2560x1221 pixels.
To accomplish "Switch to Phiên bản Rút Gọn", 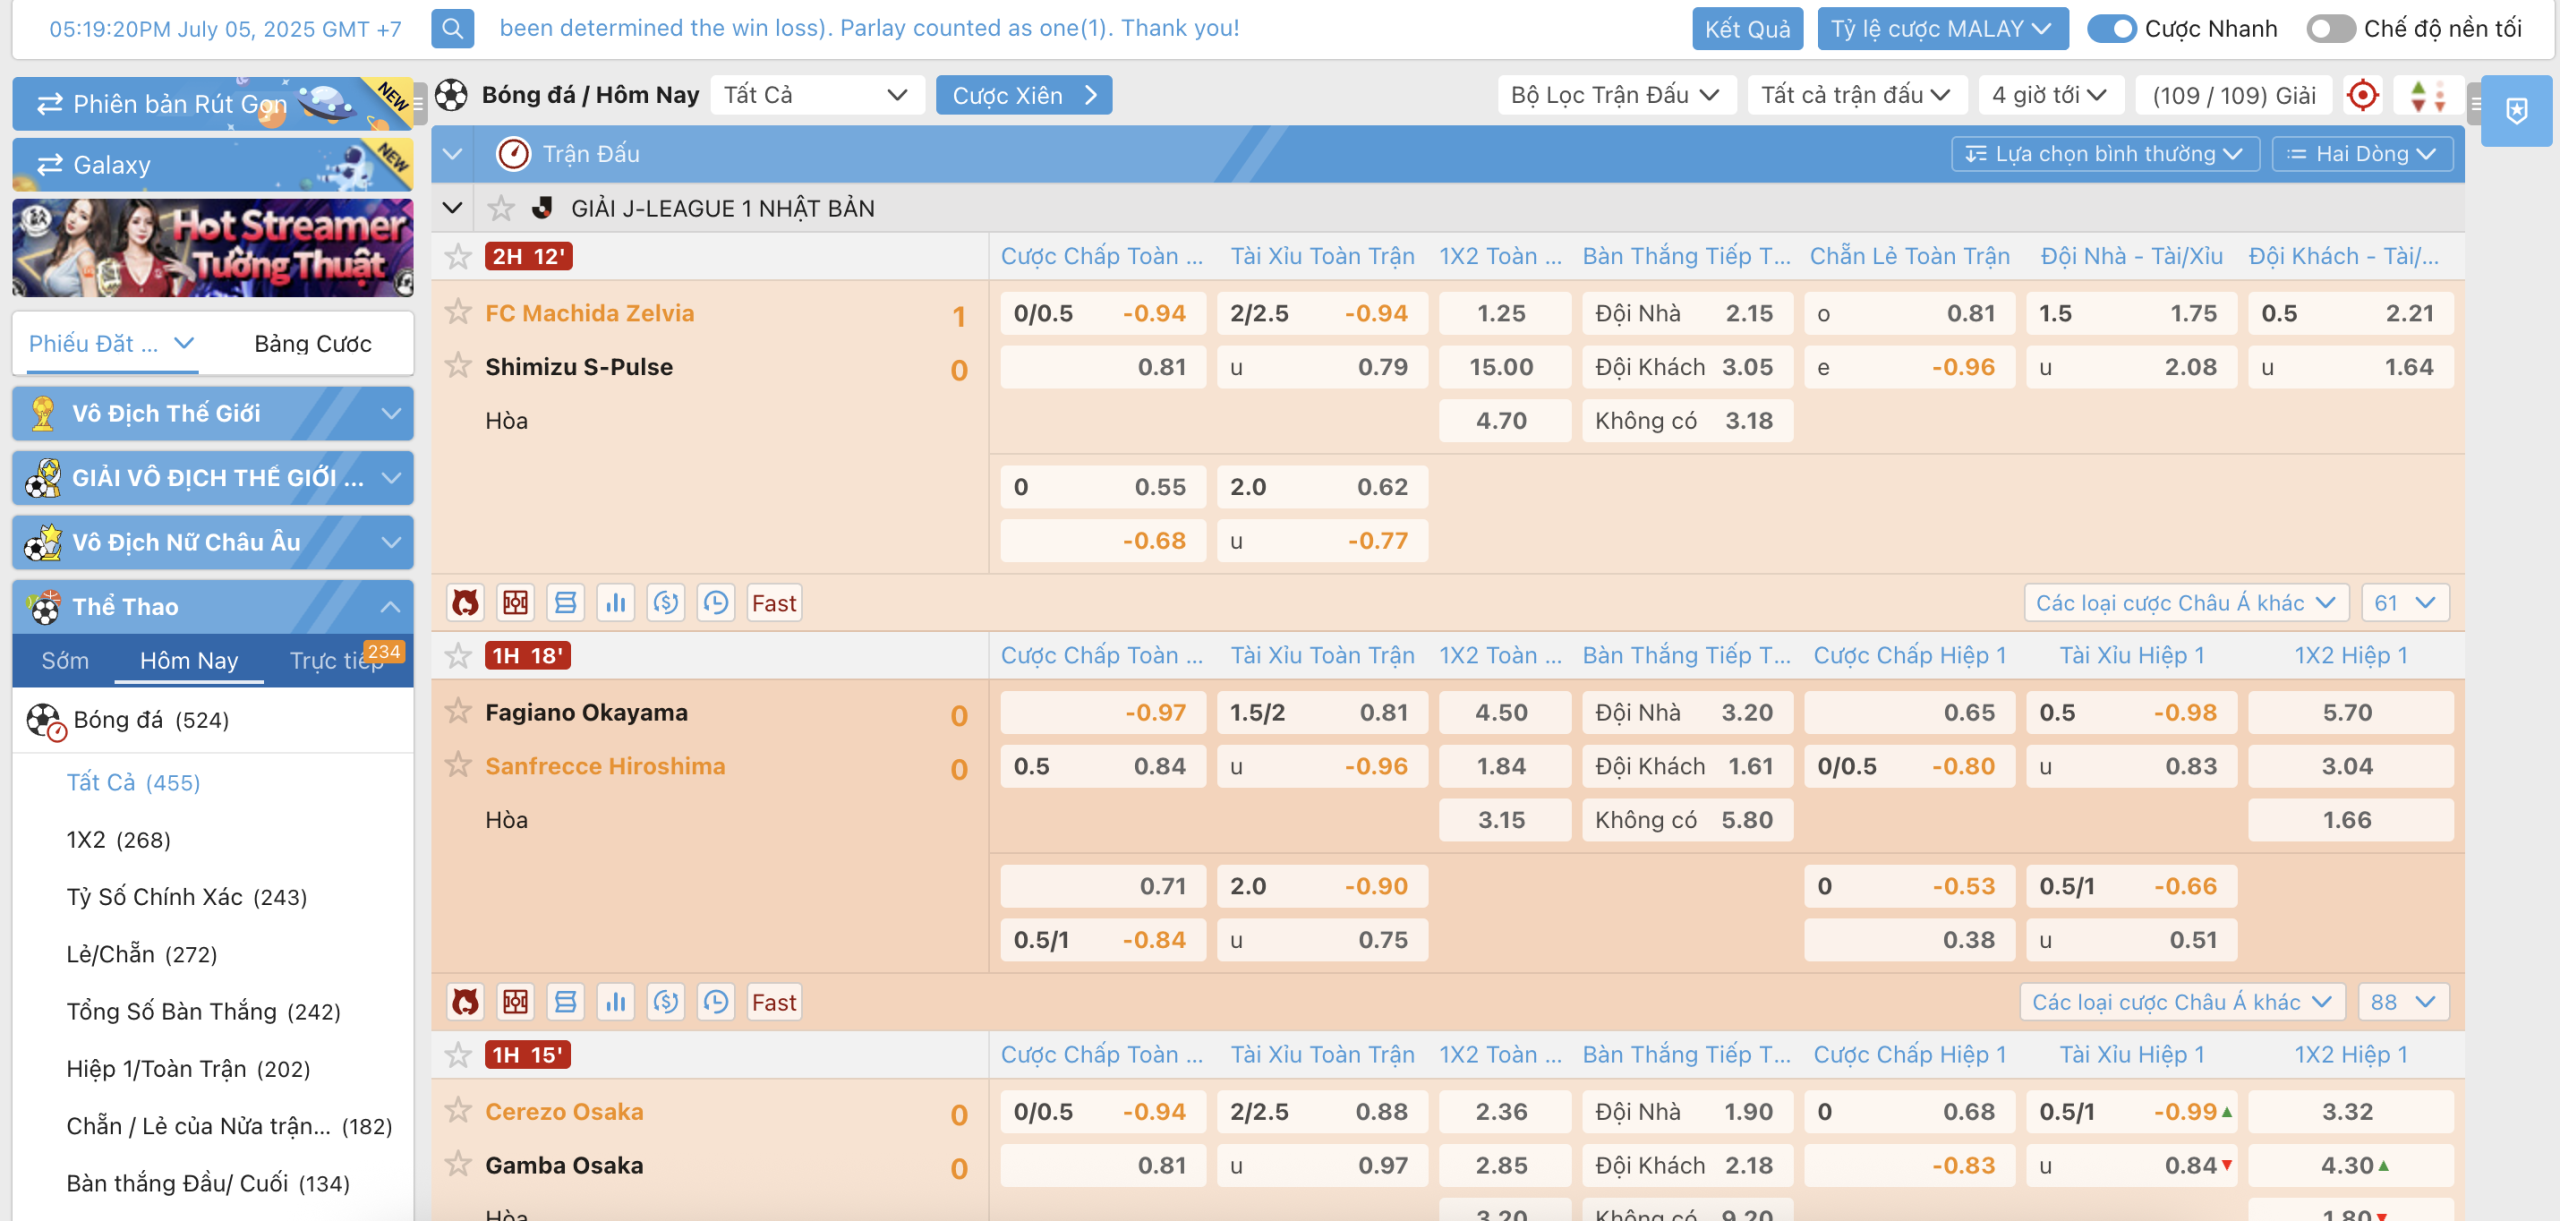I will pyautogui.click(x=213, y=104).
